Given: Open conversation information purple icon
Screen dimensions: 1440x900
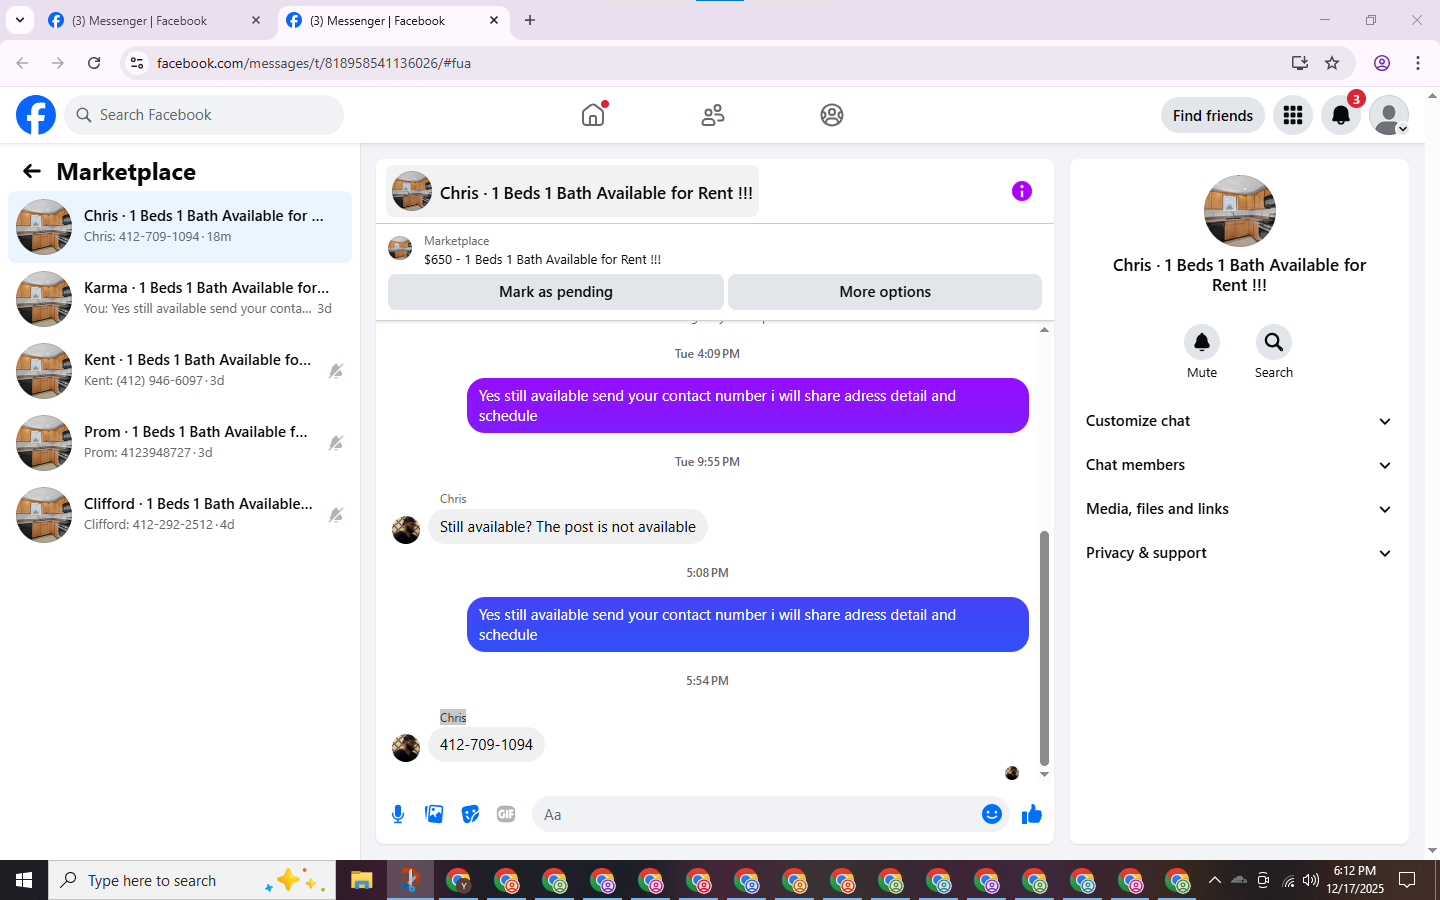Looking at the screenshot, I should (1021, 191).
